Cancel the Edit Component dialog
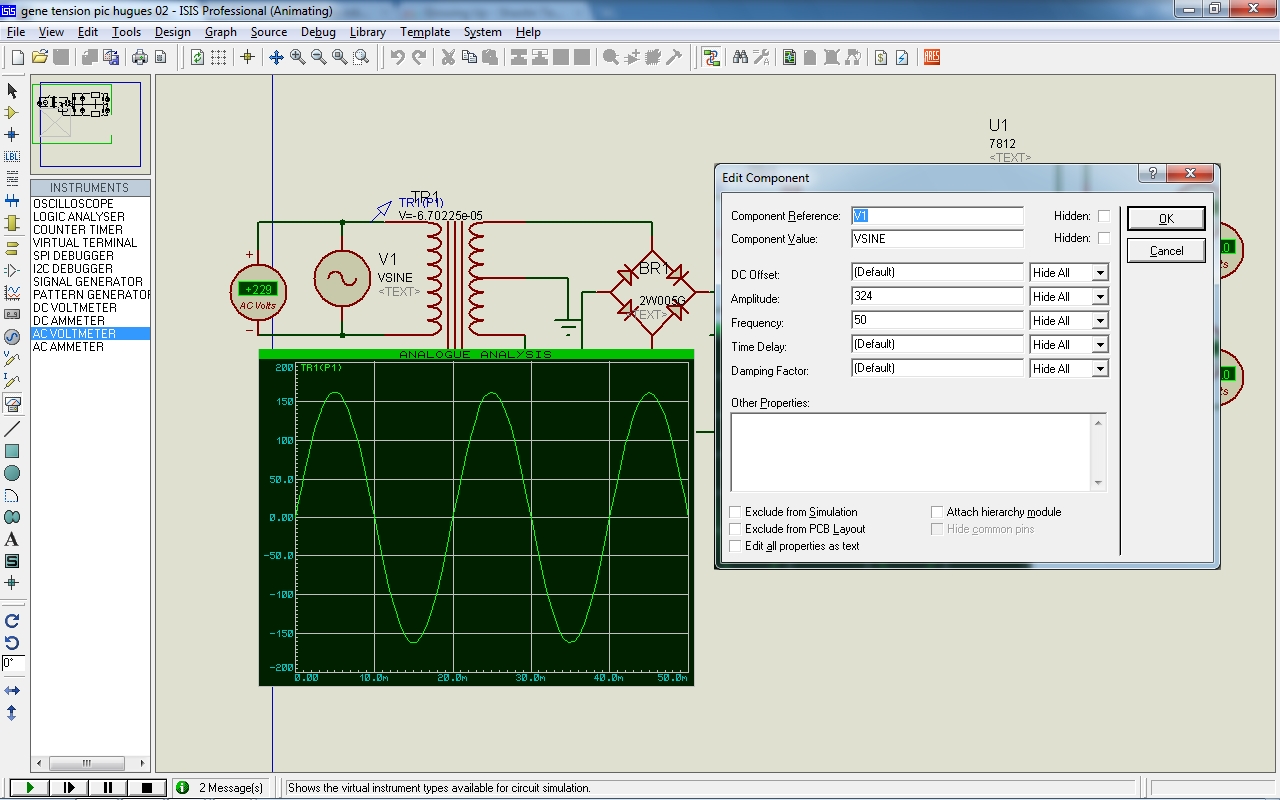The height and width of the screenshot is (800, 1280). click(1165, 251)
